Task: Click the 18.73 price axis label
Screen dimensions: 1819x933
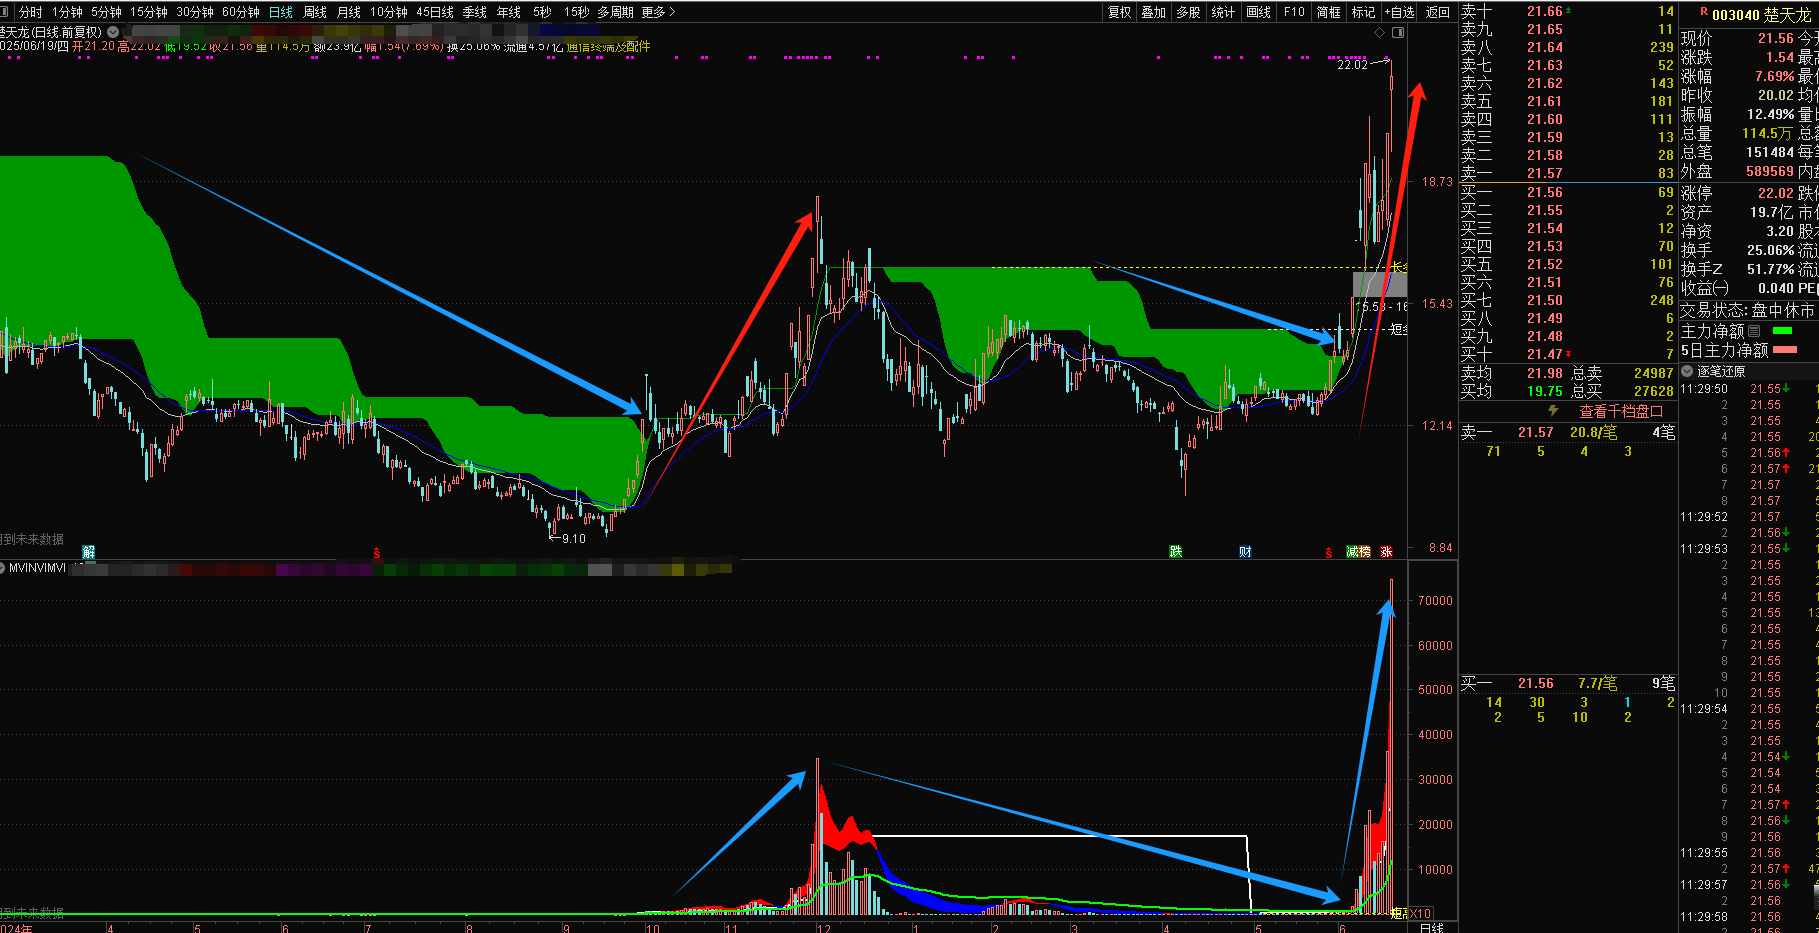Action: 1437,182
